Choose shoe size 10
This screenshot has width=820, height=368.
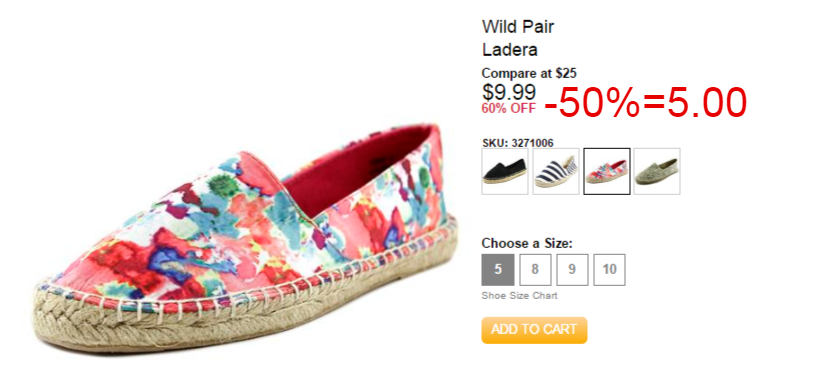pyautogui.click(x=609, y=270)
